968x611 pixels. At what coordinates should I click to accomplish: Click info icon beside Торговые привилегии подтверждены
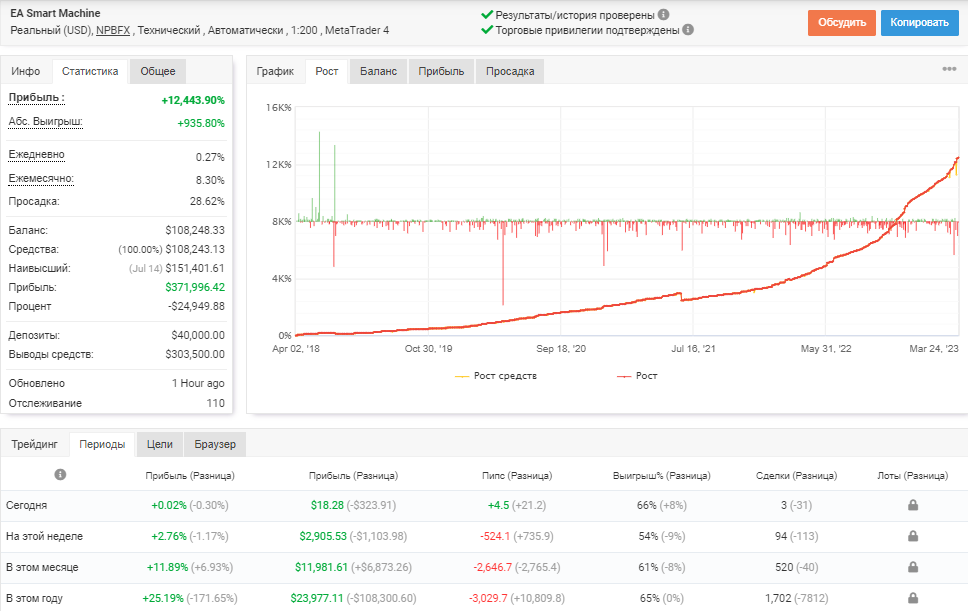pyautogui.click(x=688, y=30)
